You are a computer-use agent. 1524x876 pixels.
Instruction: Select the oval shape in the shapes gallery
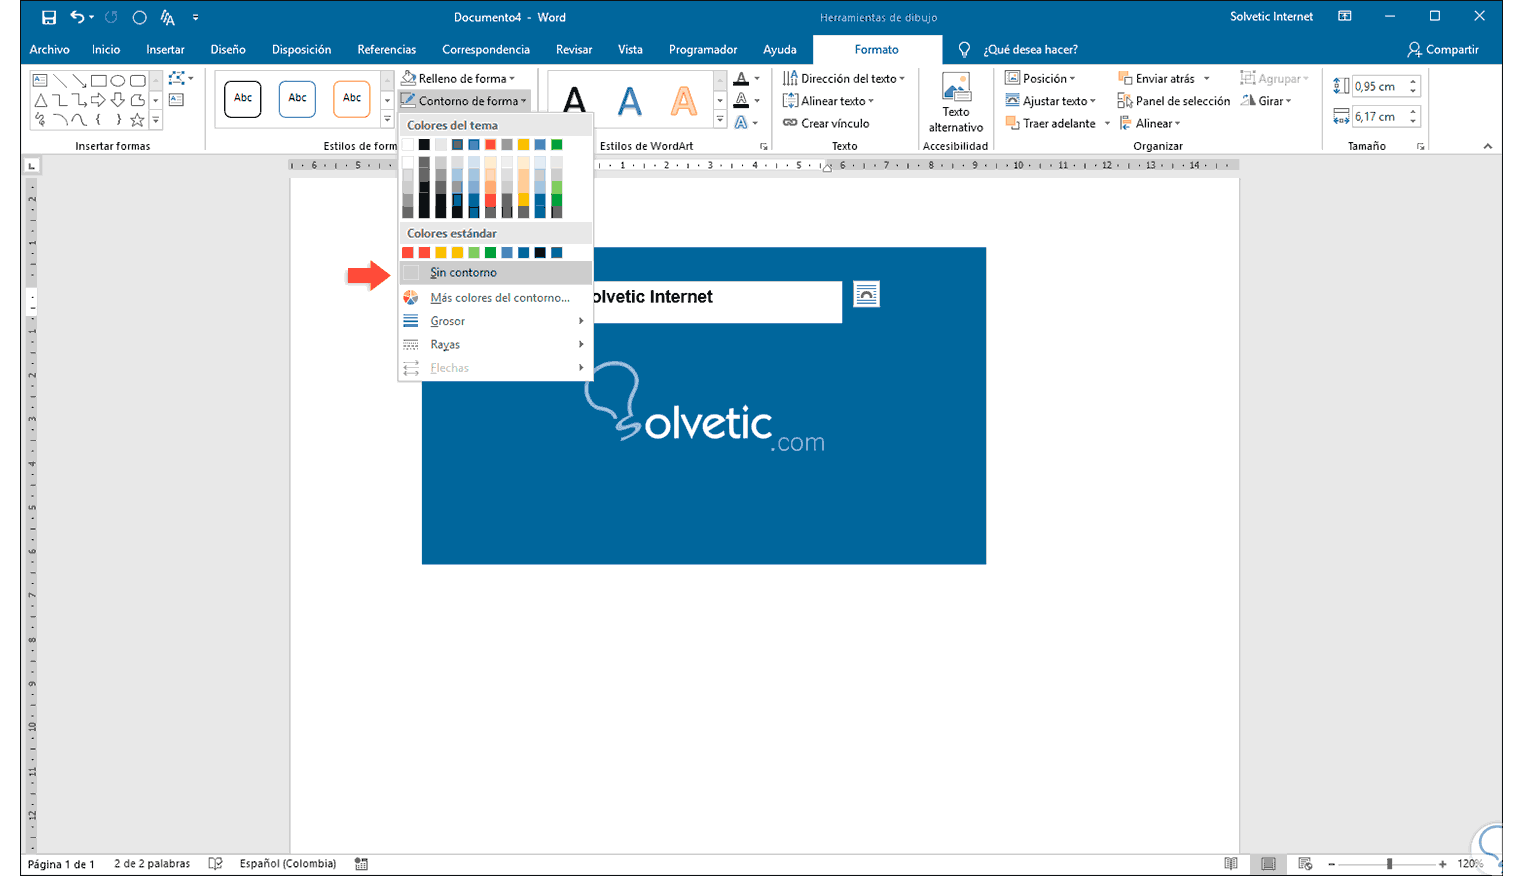click(x=118, y=80)
